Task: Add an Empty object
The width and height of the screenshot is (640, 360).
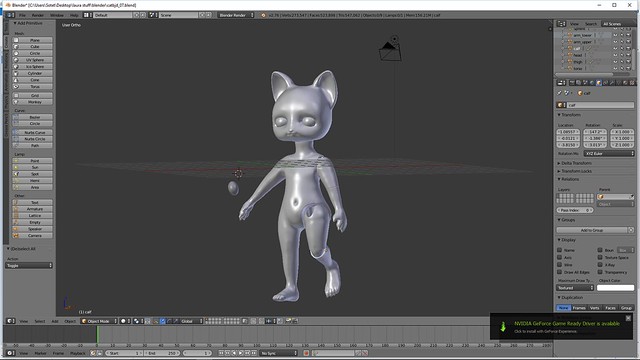Action: (32, 222)
